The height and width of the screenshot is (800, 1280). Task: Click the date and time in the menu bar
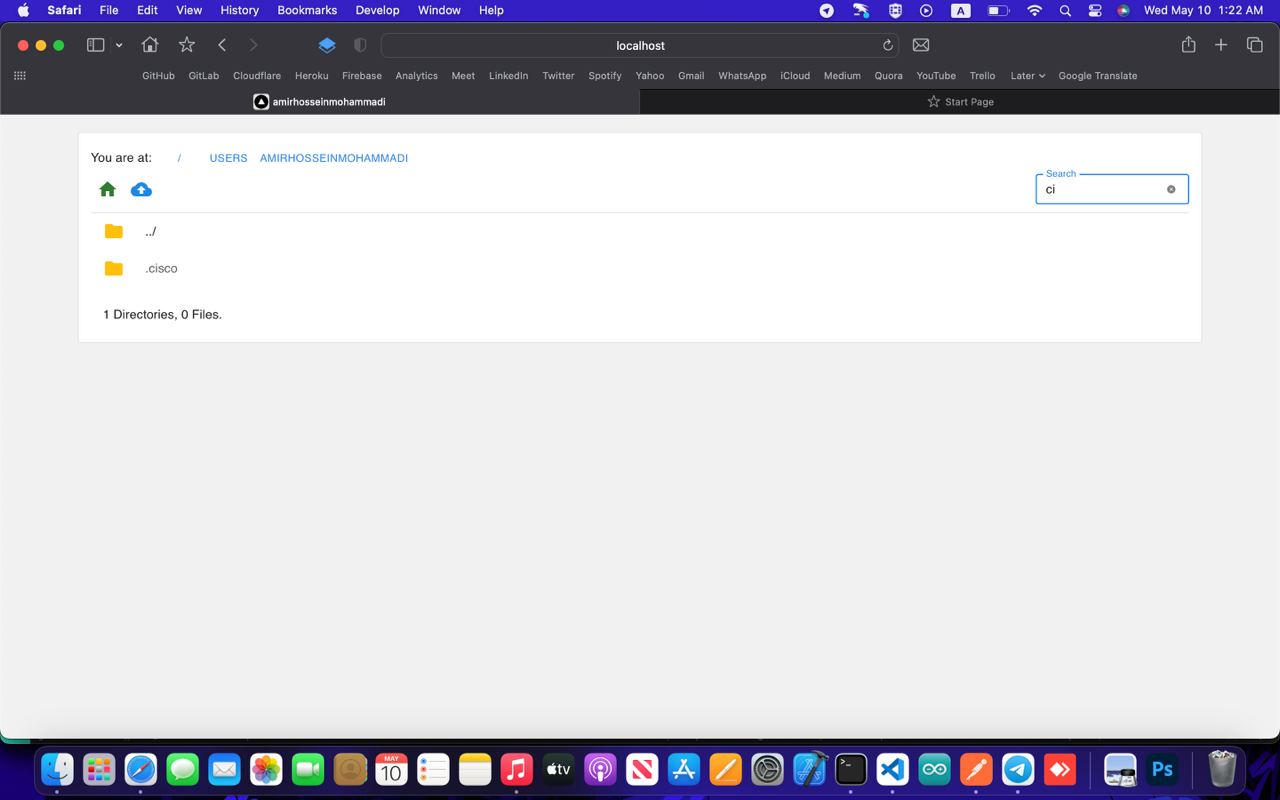coord(1203,10)
